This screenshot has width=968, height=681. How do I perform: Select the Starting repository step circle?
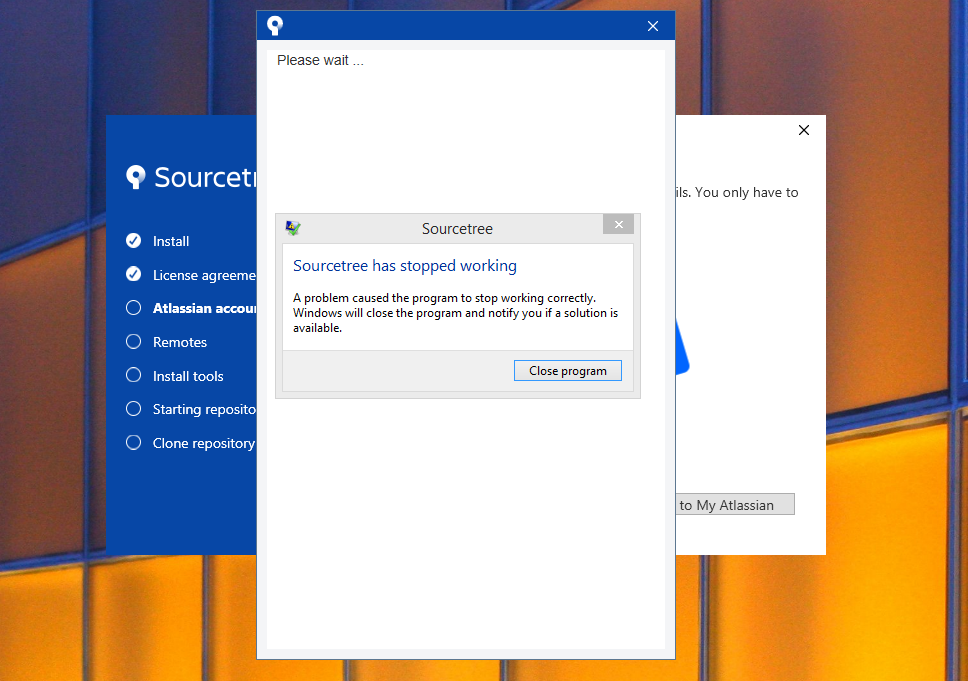click(133, 409)
